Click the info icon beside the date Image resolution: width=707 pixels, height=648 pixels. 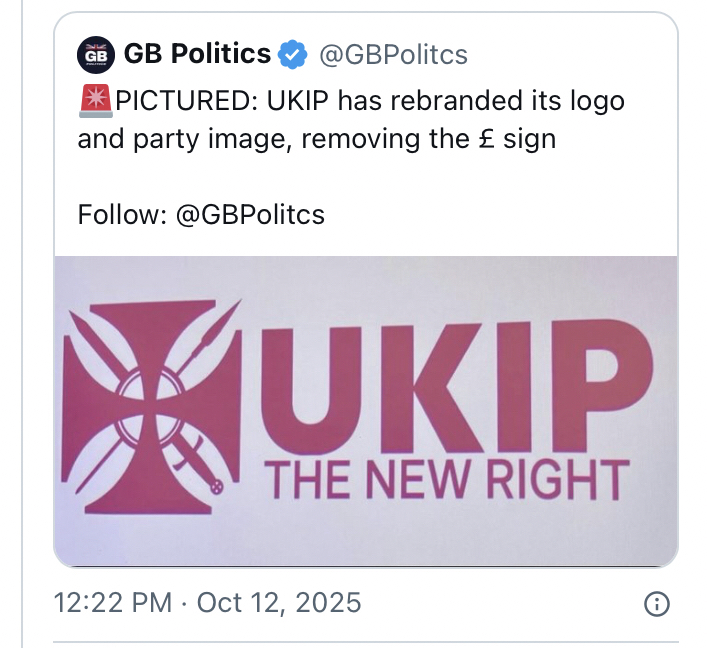tap(656, 604)
